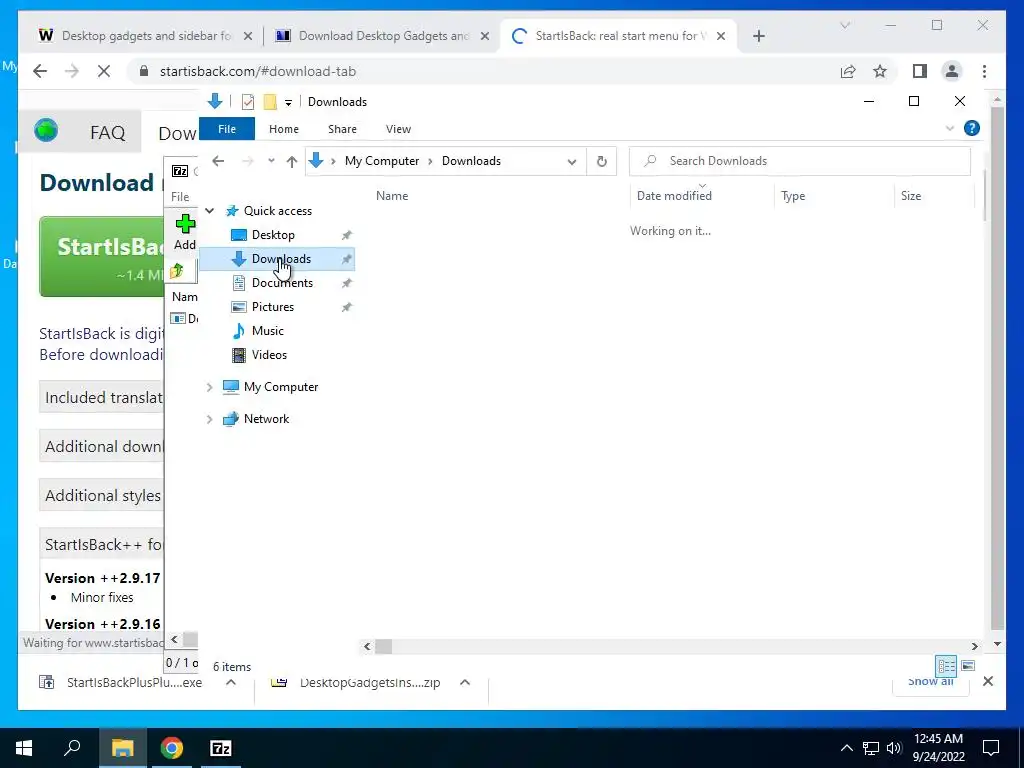Switch to the View ribbon tab
Screen dimensions: 1024x768
(x=398, y=129)
